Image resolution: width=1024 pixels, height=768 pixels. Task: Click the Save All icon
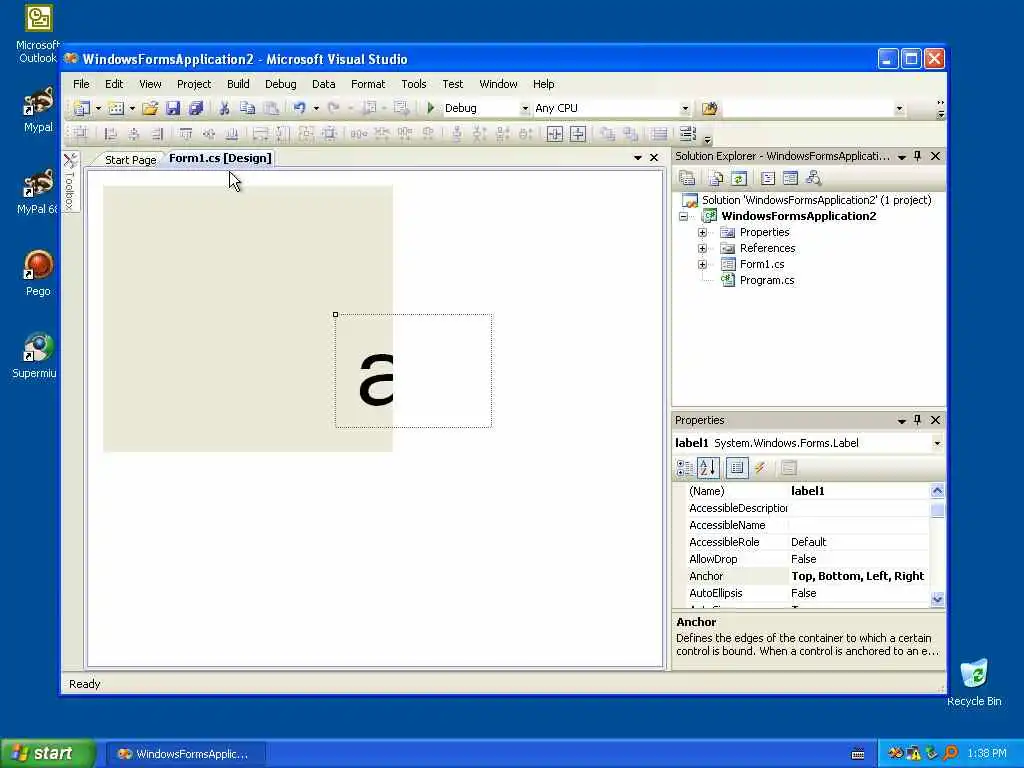point(195,108)
